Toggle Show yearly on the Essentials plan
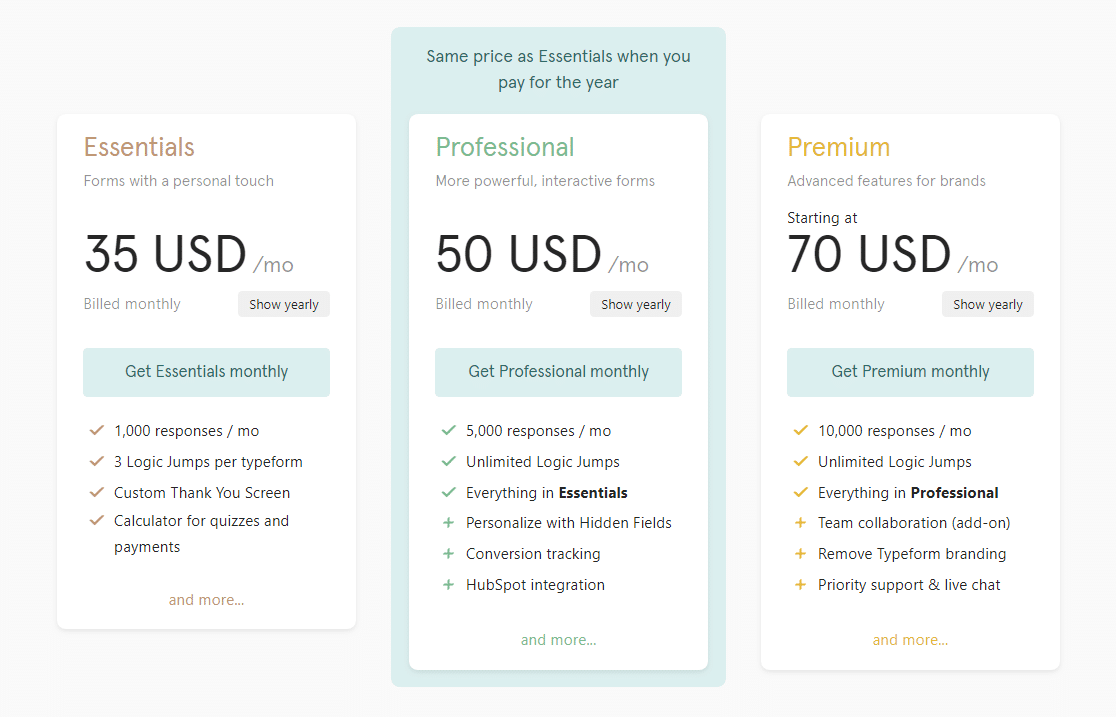The width and height of the screenshot is (1116, 717). point(284,305)
